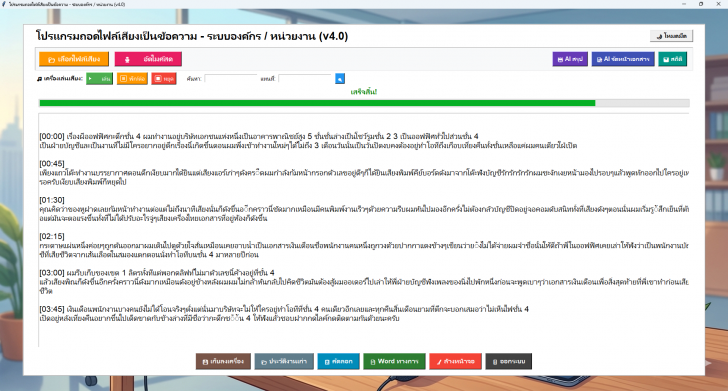Click the blue magnifier search icon button
The image size is (728, 391).
pos(340,79)
